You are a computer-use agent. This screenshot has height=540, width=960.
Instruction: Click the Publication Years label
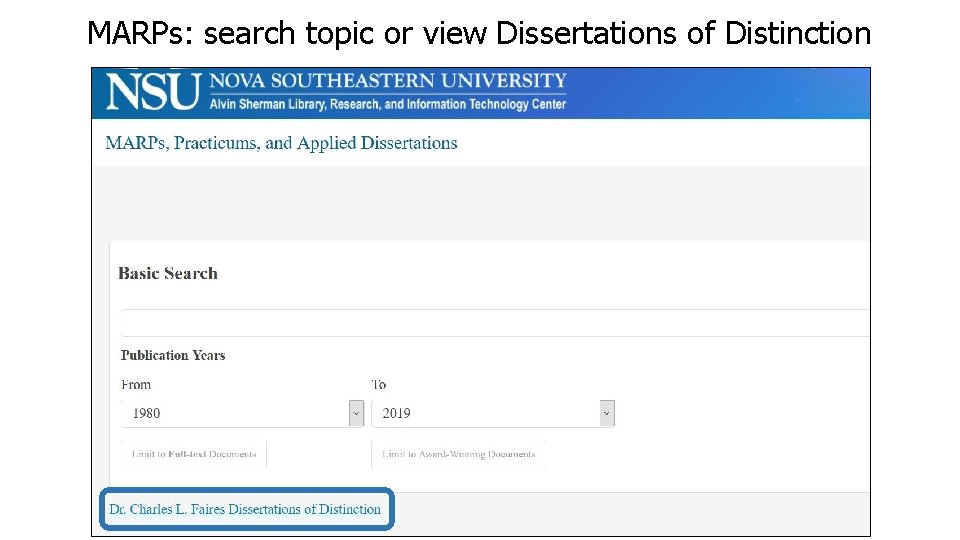(x=173, y=355)
